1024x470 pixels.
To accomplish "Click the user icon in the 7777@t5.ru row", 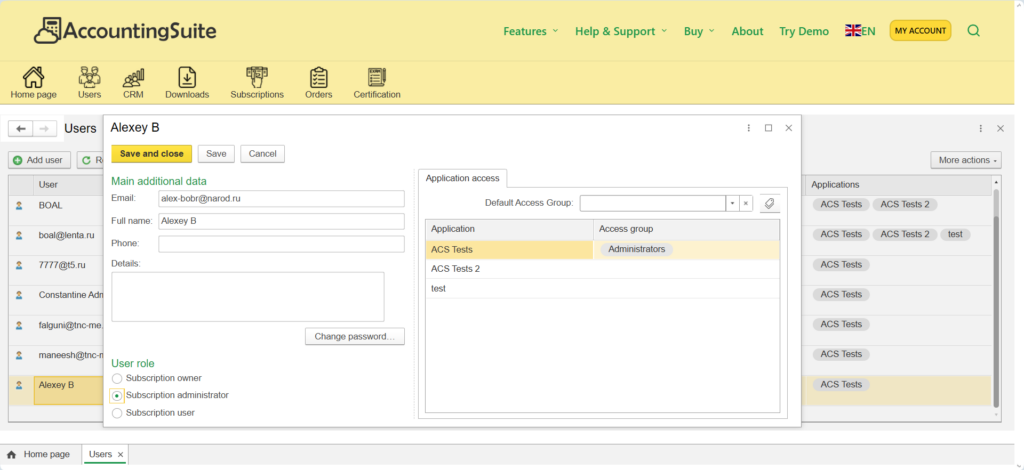I will pyautogui.click(x=19, y=265).
